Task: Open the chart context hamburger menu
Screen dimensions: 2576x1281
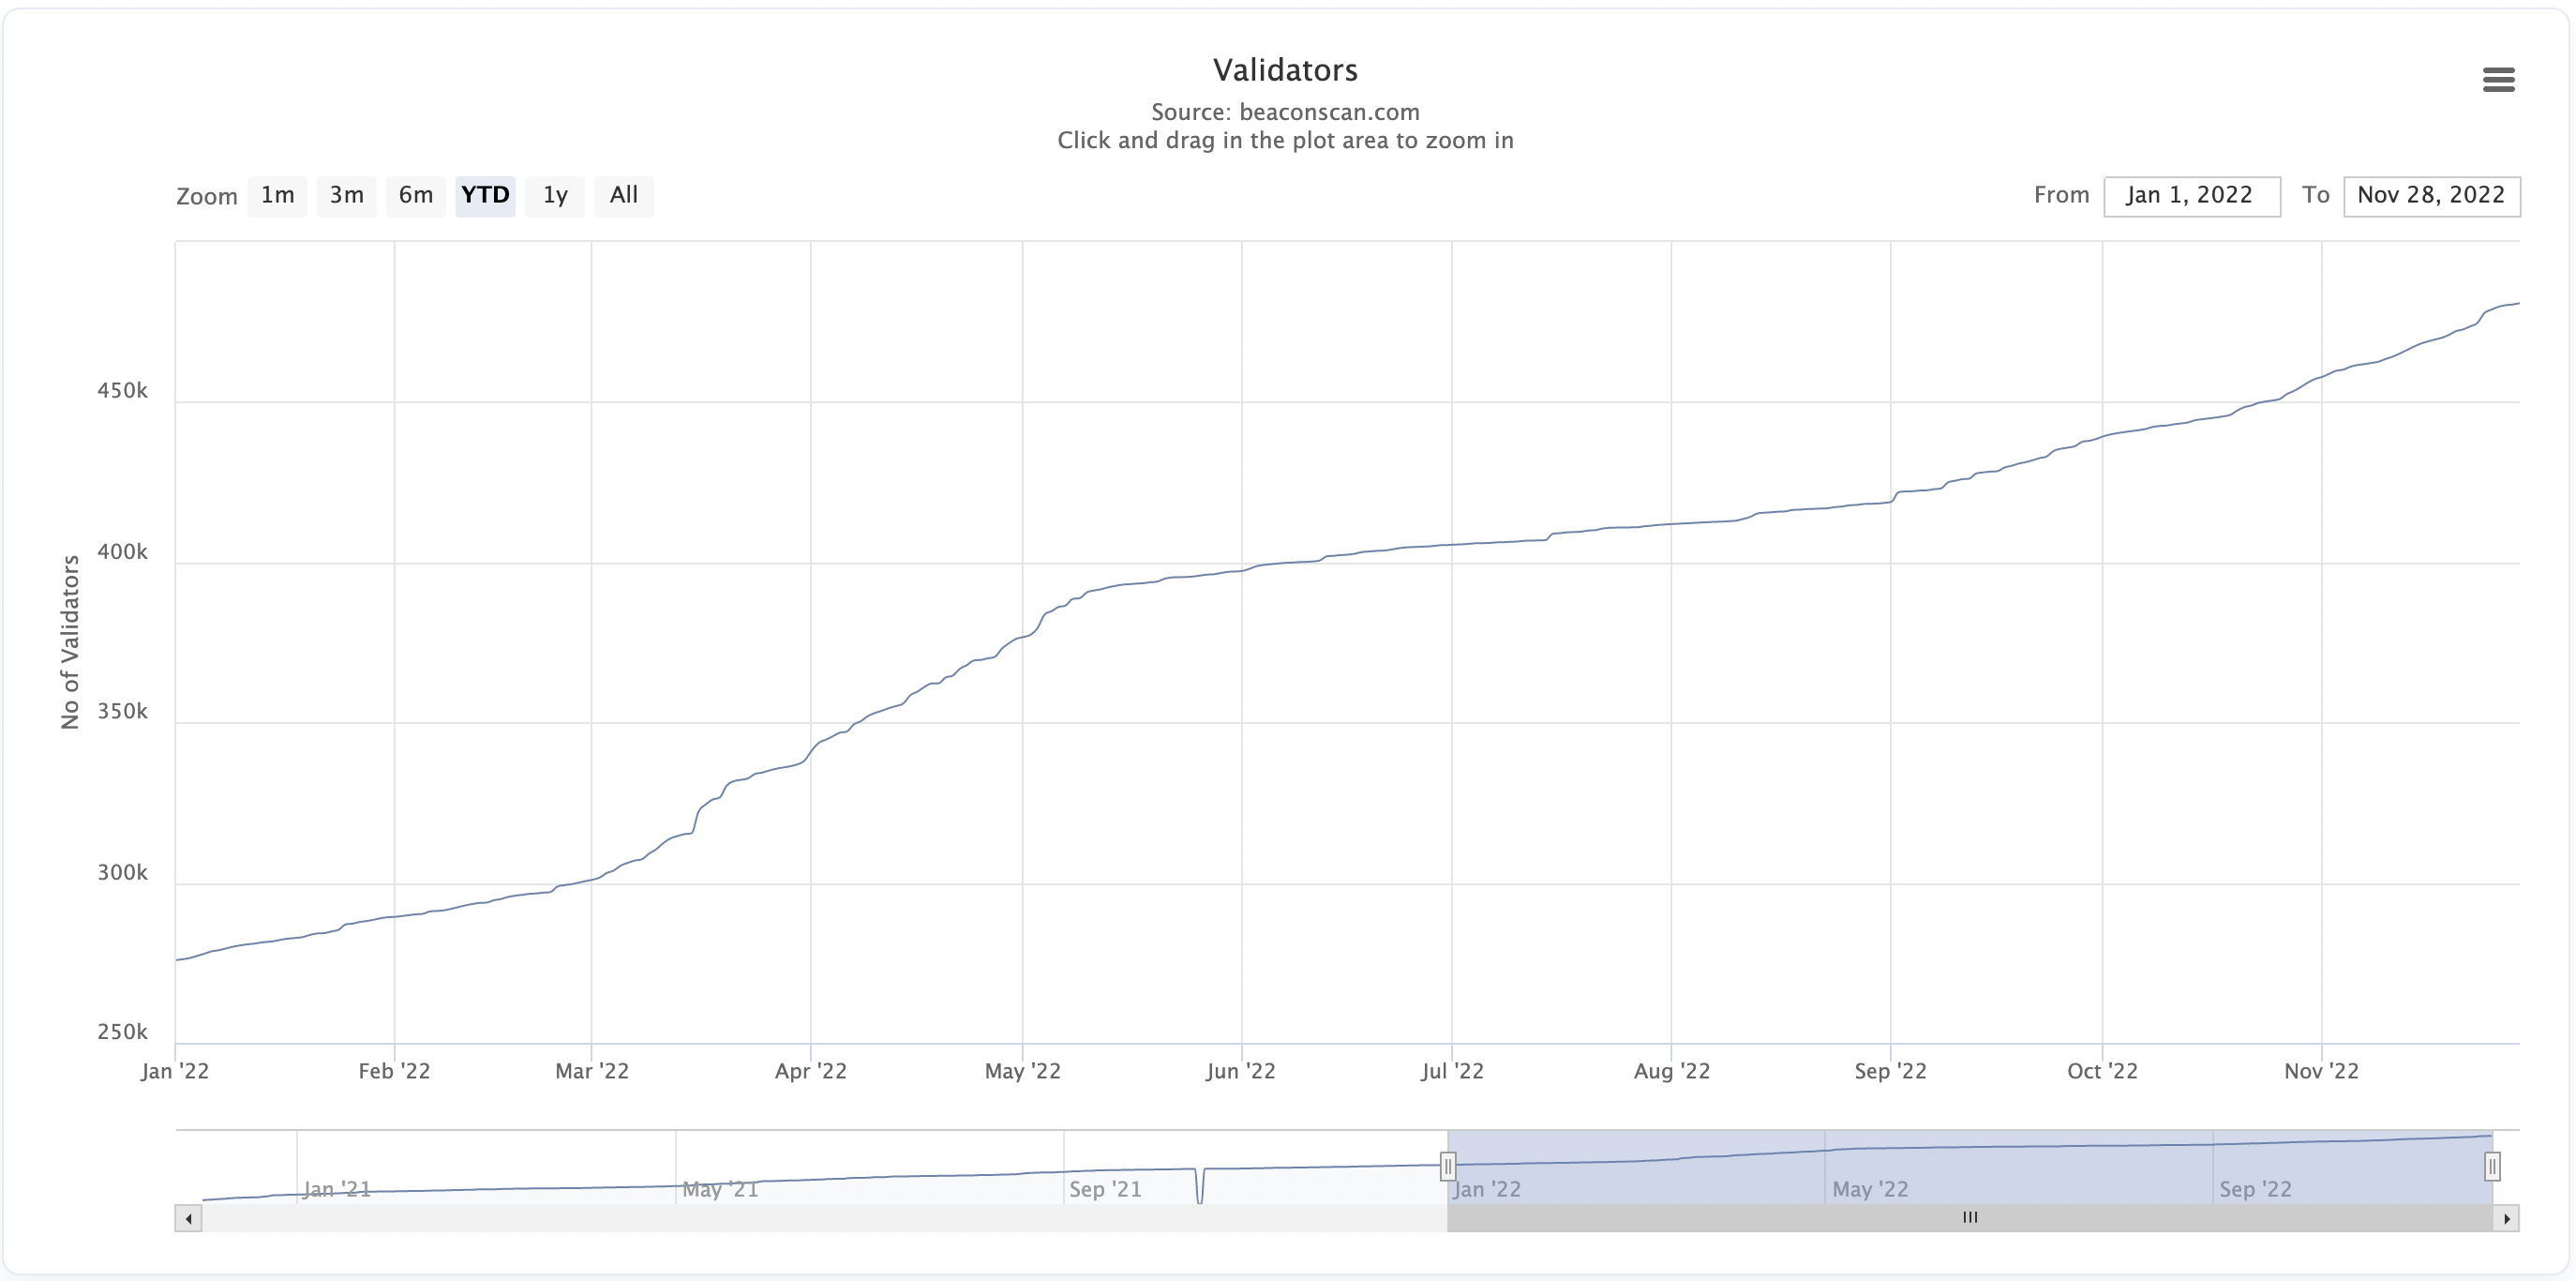Action: 2498,80
